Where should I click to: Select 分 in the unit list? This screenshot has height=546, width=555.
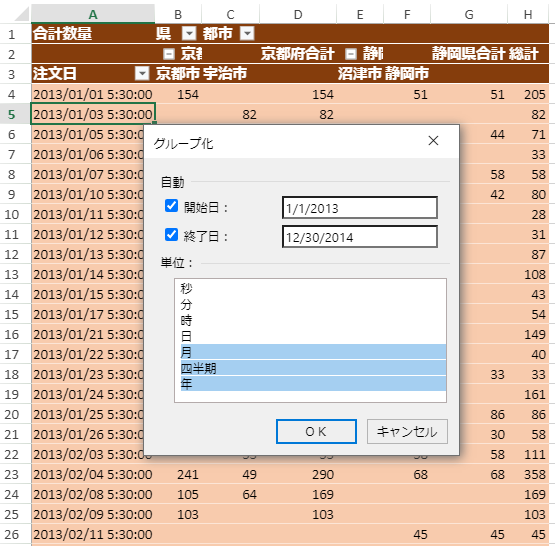pos(313,304)
